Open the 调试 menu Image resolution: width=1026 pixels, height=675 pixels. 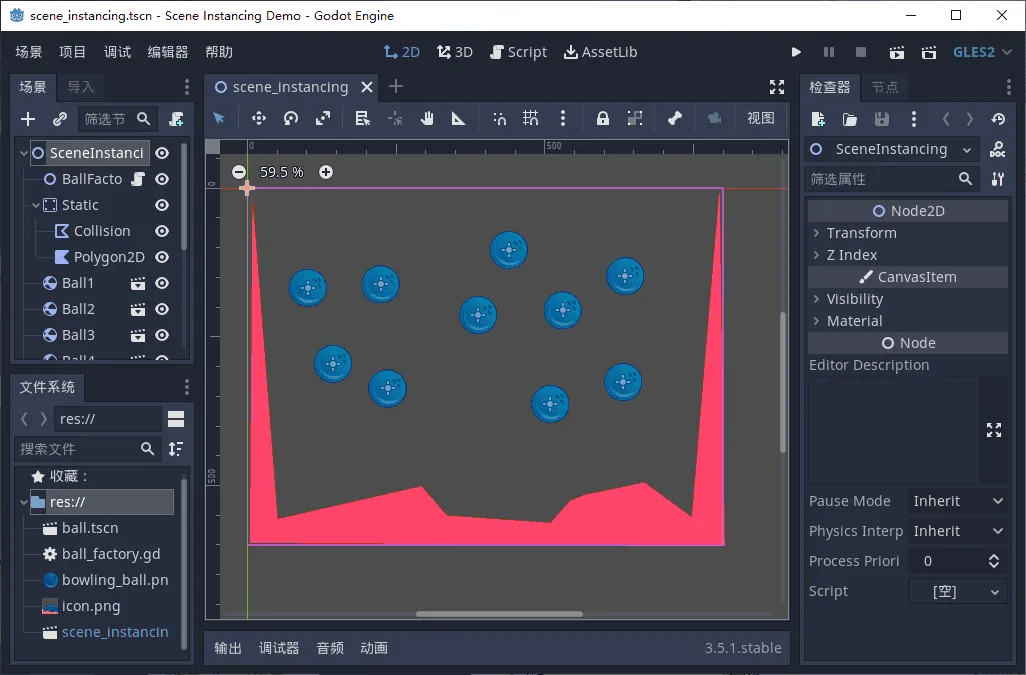point(117,52)
